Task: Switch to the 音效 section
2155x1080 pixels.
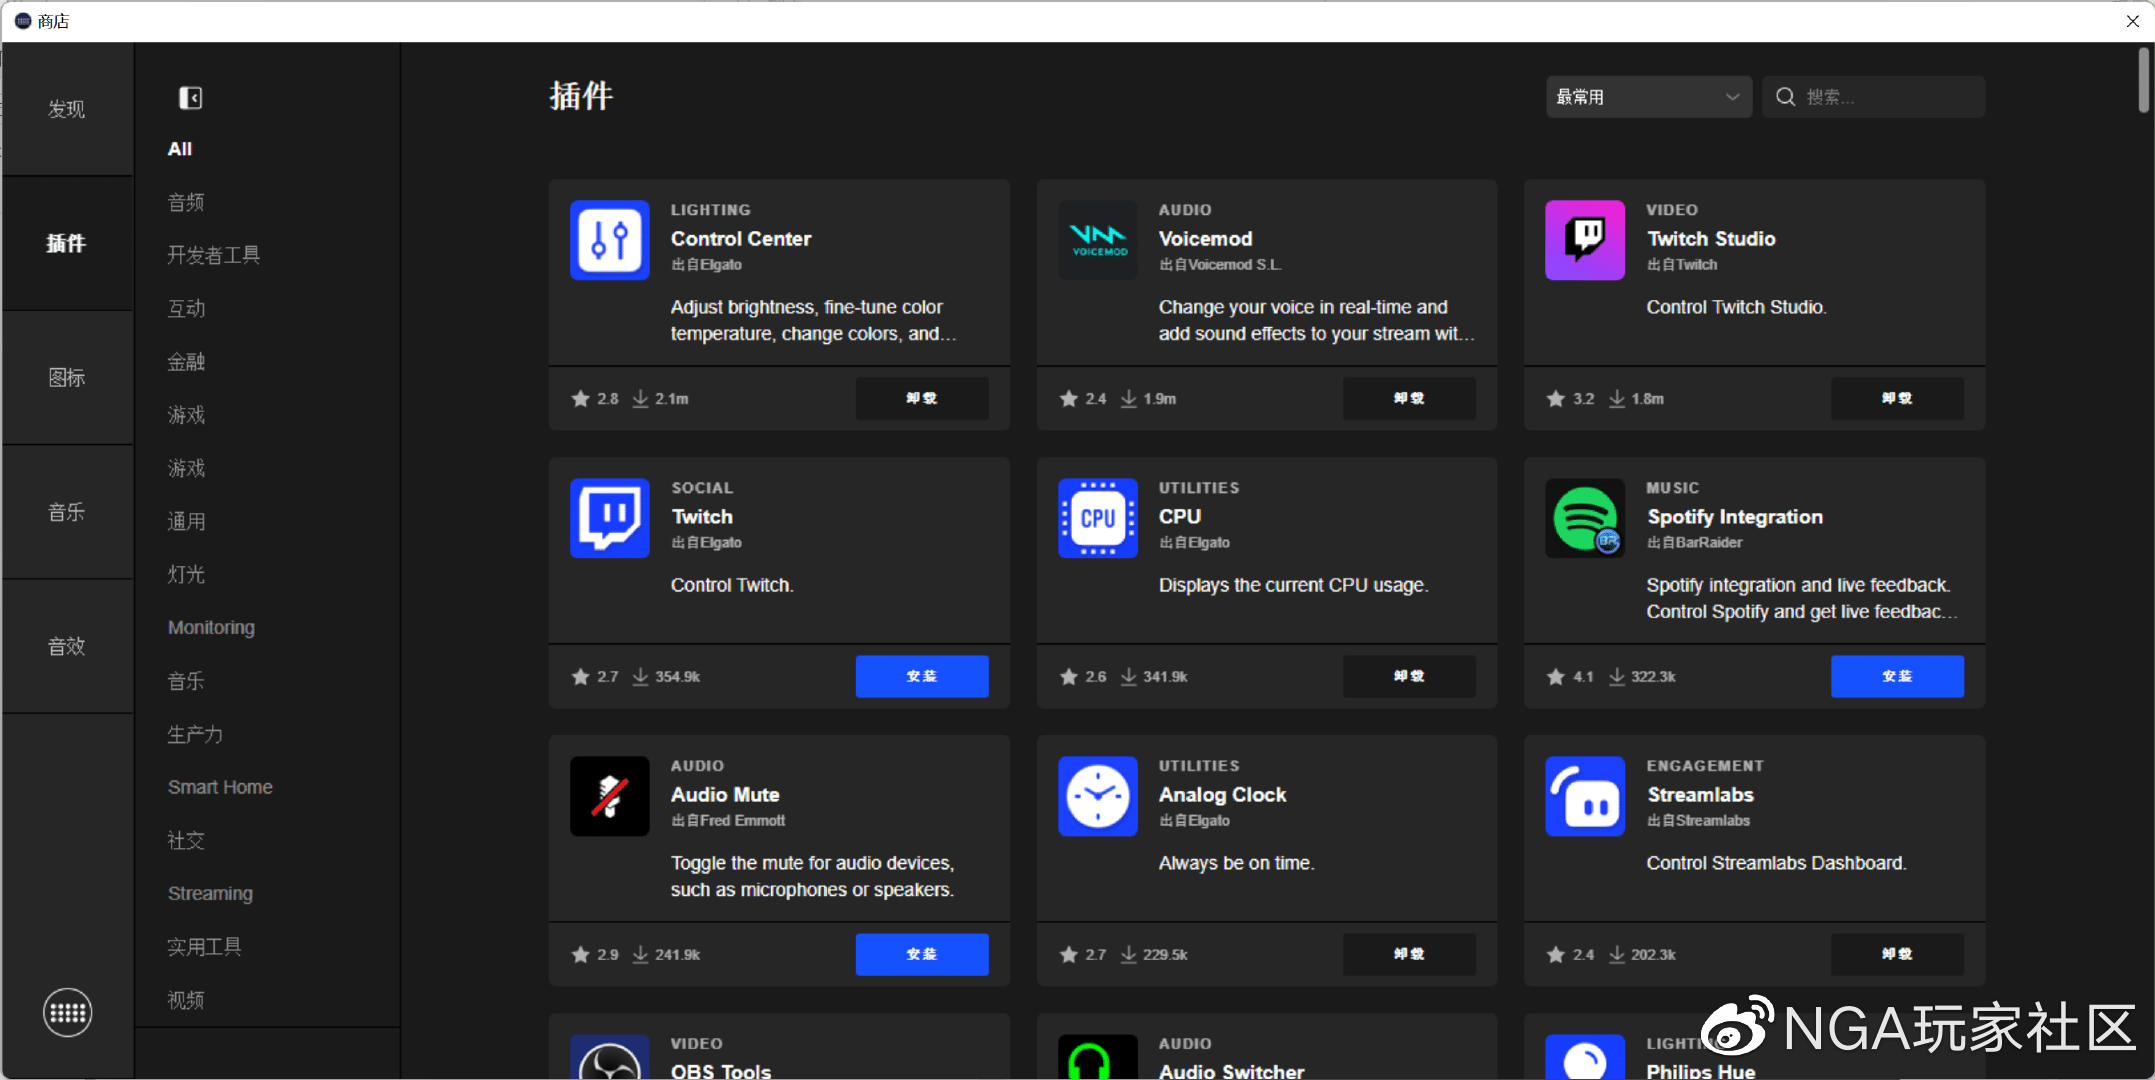Action: point(67,646)
